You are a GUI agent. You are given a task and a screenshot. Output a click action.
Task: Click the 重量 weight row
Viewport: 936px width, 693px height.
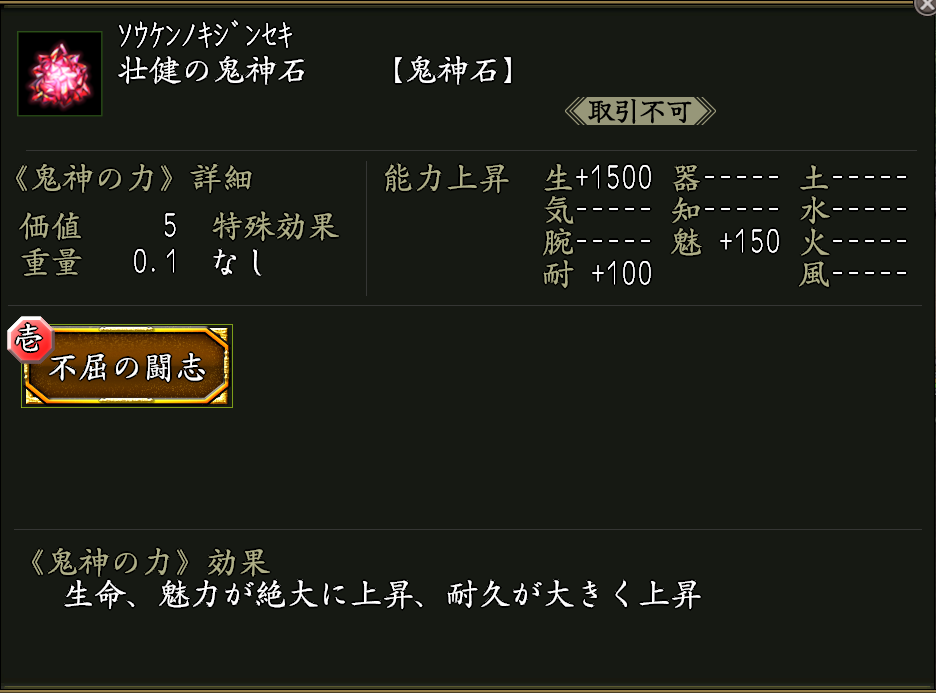(x=98, y=263)
